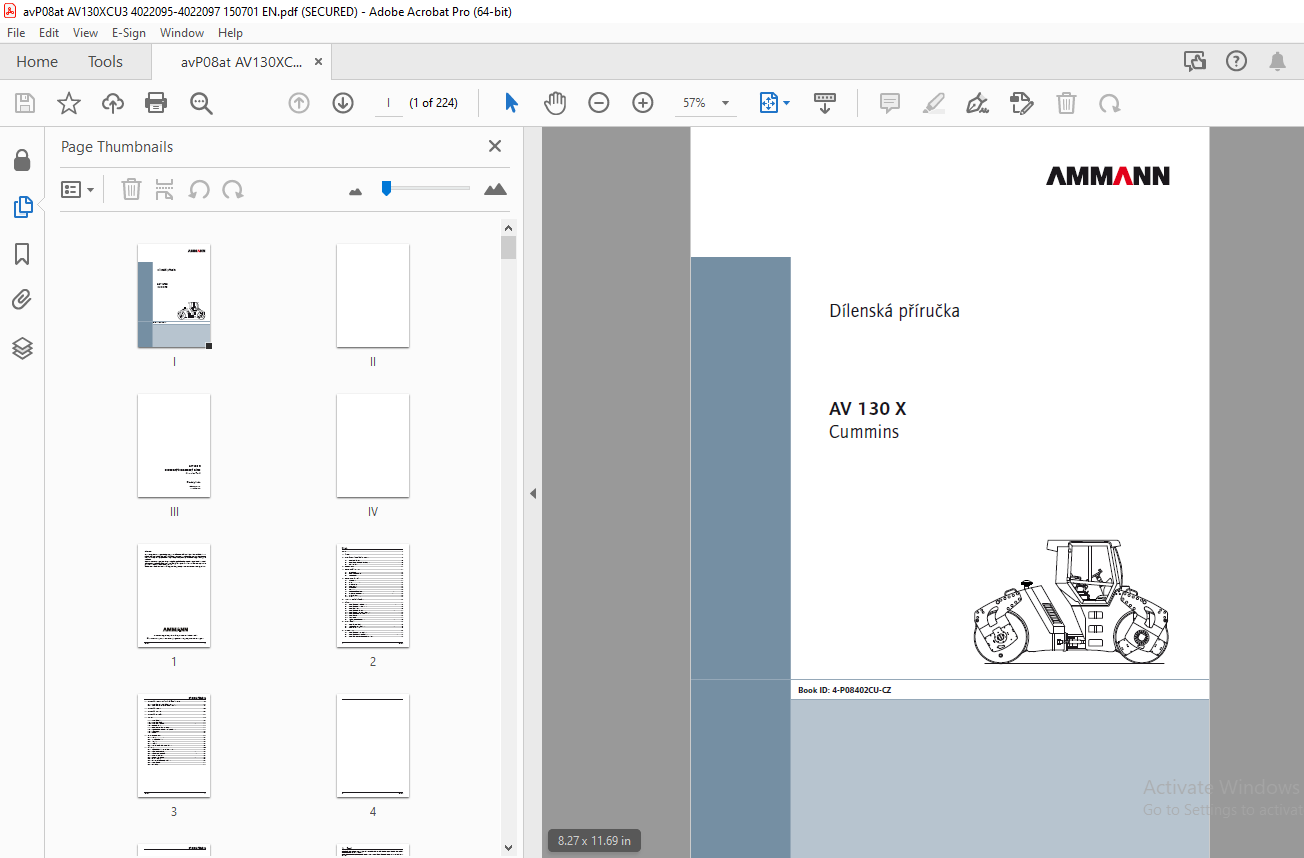Enlarge thumbnail size large mountain icon
The height and width of the screenshot is (858, 1304).
[x=495, y=189]
